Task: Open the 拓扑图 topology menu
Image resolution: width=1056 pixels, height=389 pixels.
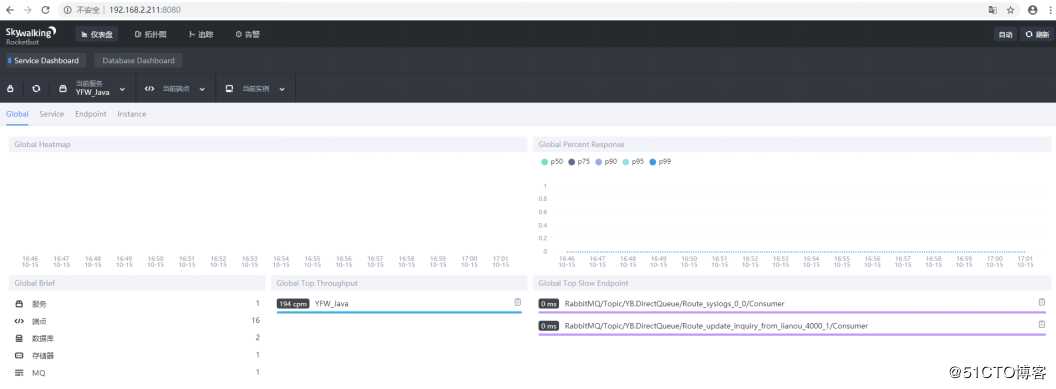Action: pos(150,34)
